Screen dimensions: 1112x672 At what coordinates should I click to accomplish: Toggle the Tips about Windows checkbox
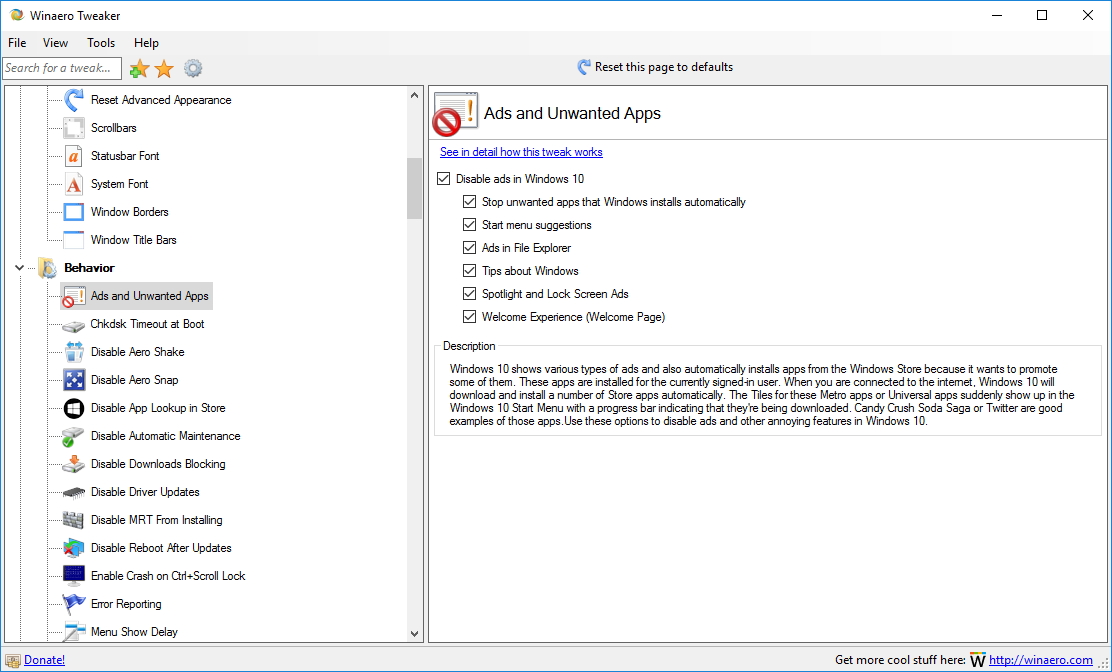pos(469,271)
